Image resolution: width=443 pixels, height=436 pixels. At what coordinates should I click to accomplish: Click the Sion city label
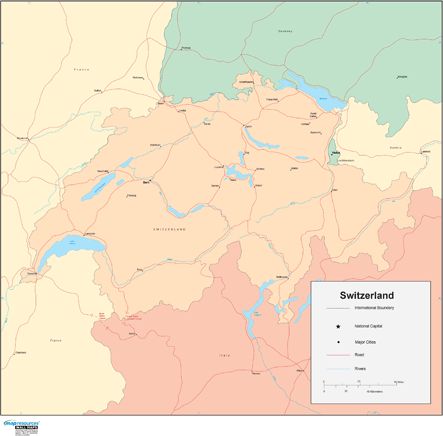pos(139,269)
